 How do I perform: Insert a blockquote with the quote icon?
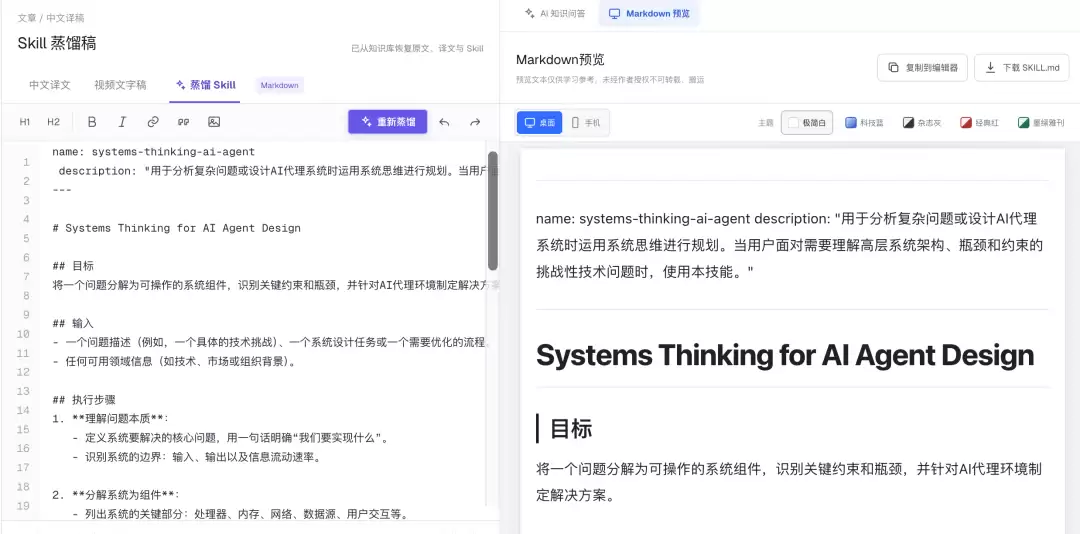pos(183,122)
